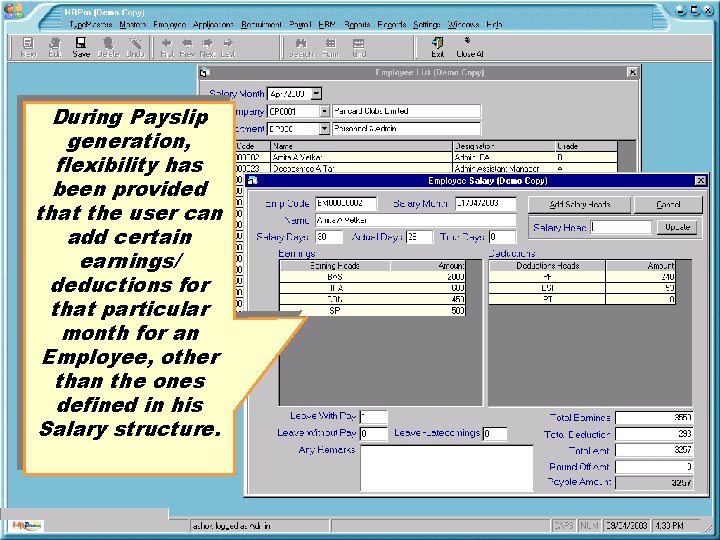
Task: Click the Add Salary Heads button
Action: [x=579, y=205]
